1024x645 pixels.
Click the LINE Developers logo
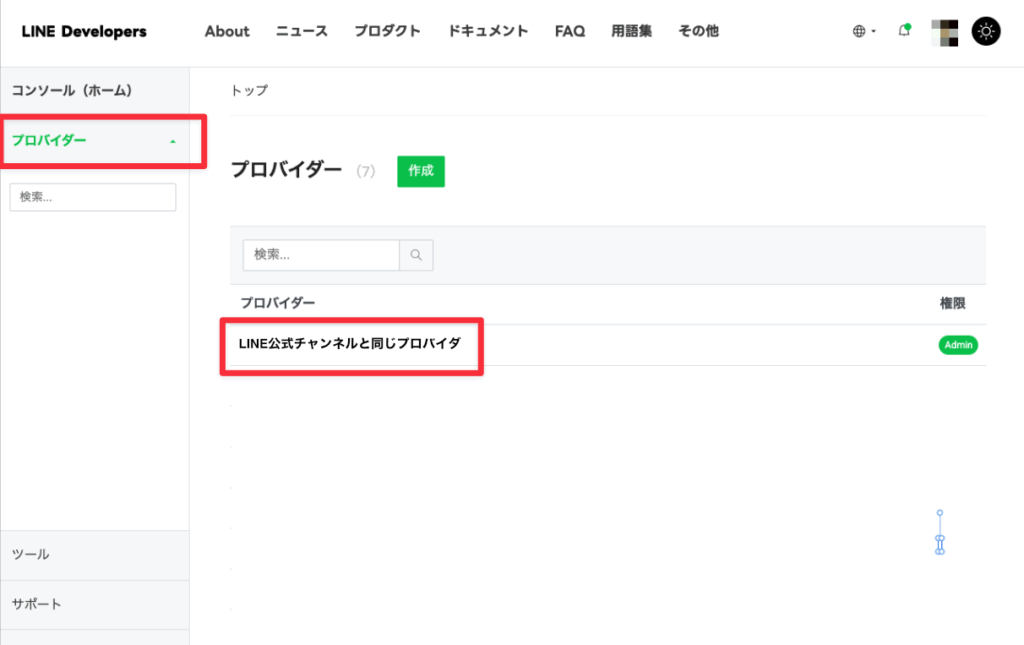click(84, 32)
